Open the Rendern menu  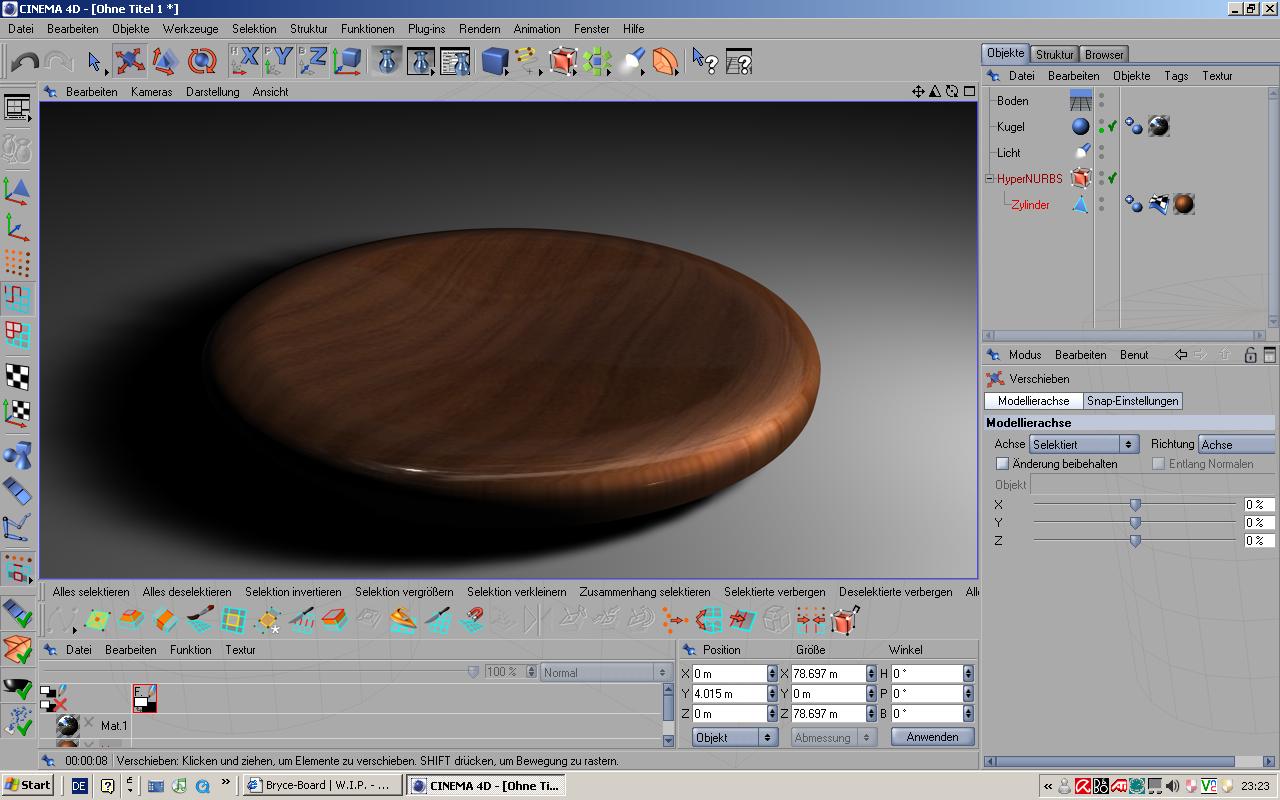[479, 29]
